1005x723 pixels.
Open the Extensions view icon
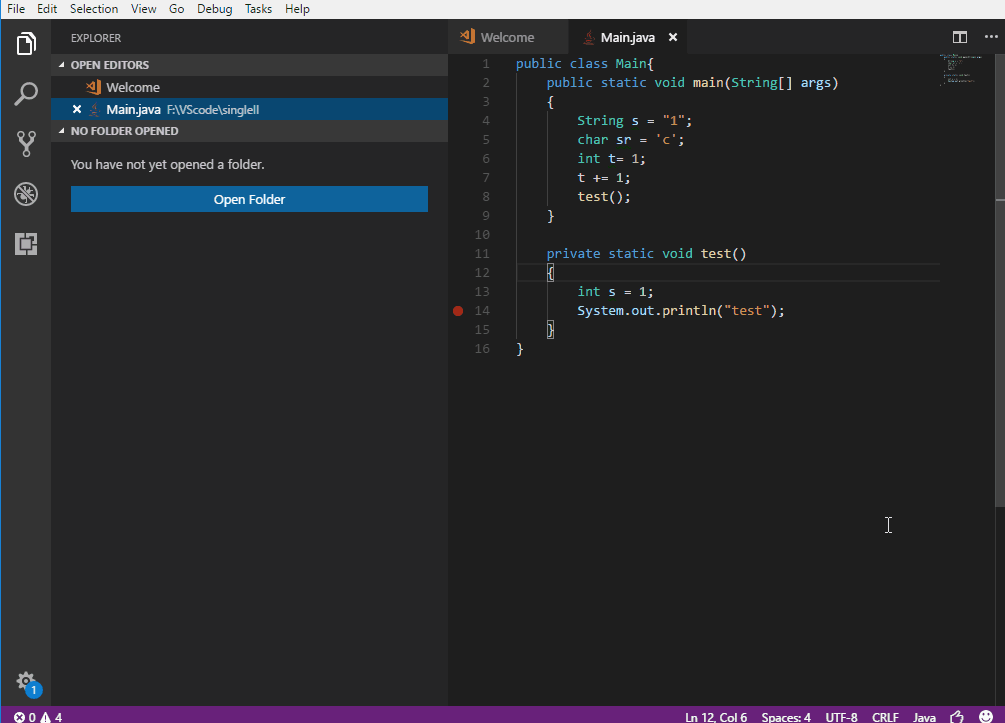26,243
